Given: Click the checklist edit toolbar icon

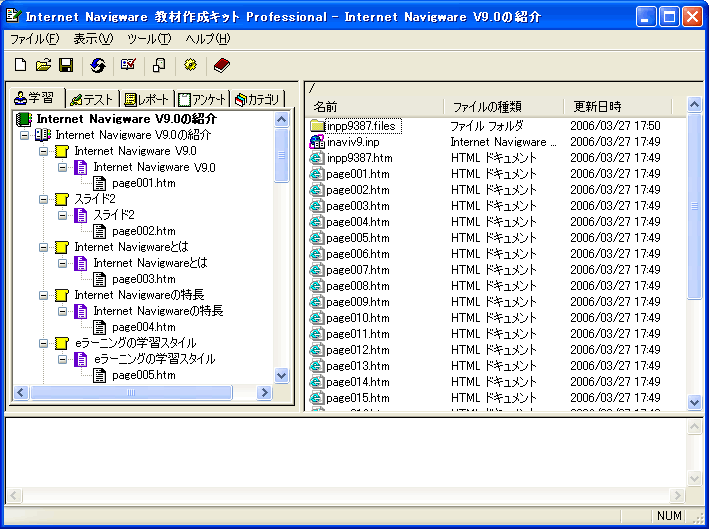Looking at the screenshot, I should 128,65.
